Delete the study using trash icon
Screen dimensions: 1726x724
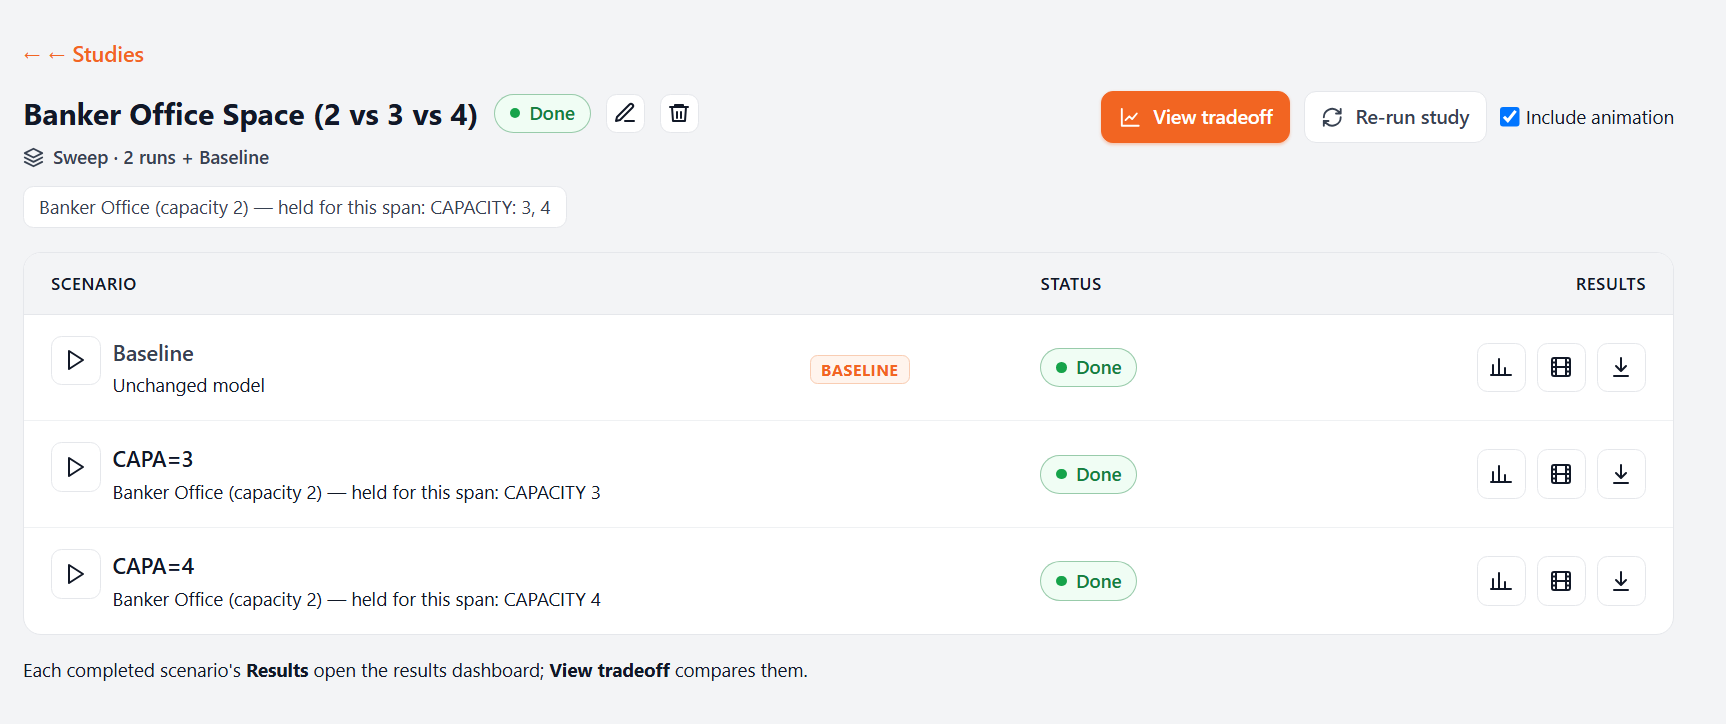tap(679, 113)
